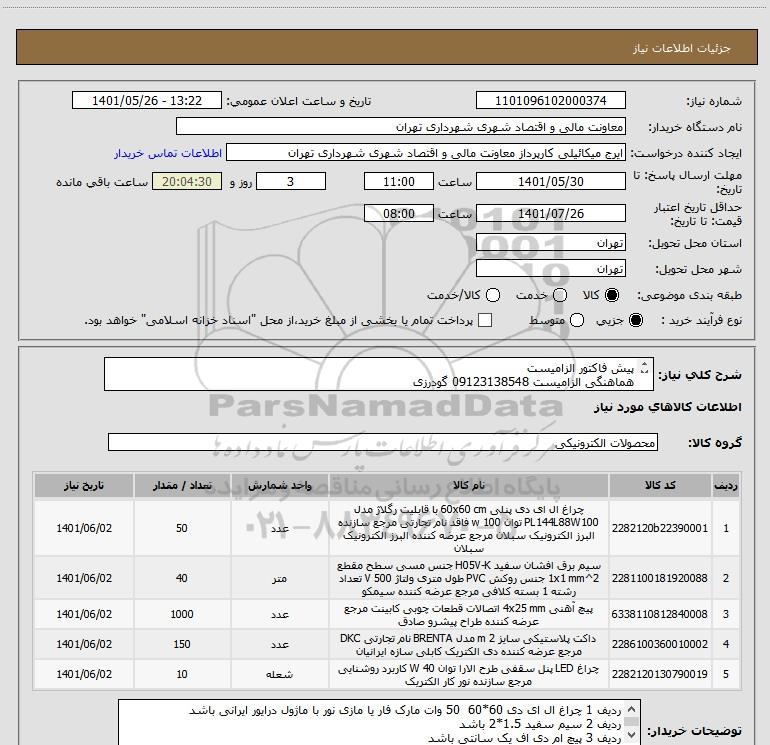Click quantity 1000 in row 3
770x745 pixels.
coord(182,614)
